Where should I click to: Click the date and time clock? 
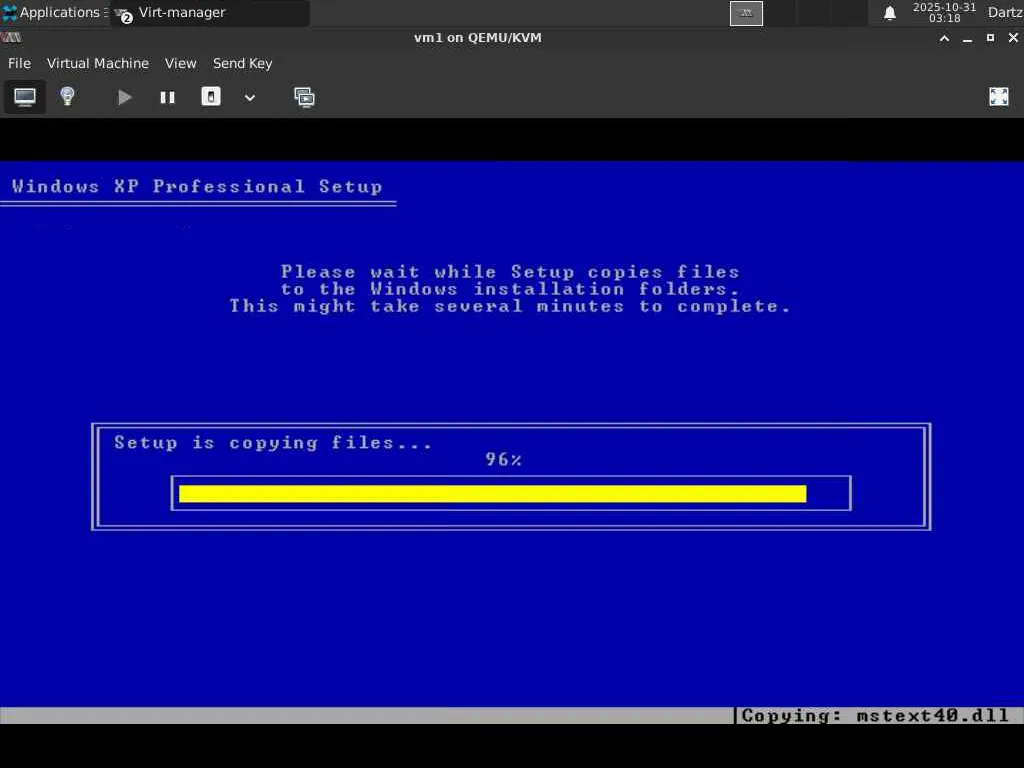click(x=944, y=12)
